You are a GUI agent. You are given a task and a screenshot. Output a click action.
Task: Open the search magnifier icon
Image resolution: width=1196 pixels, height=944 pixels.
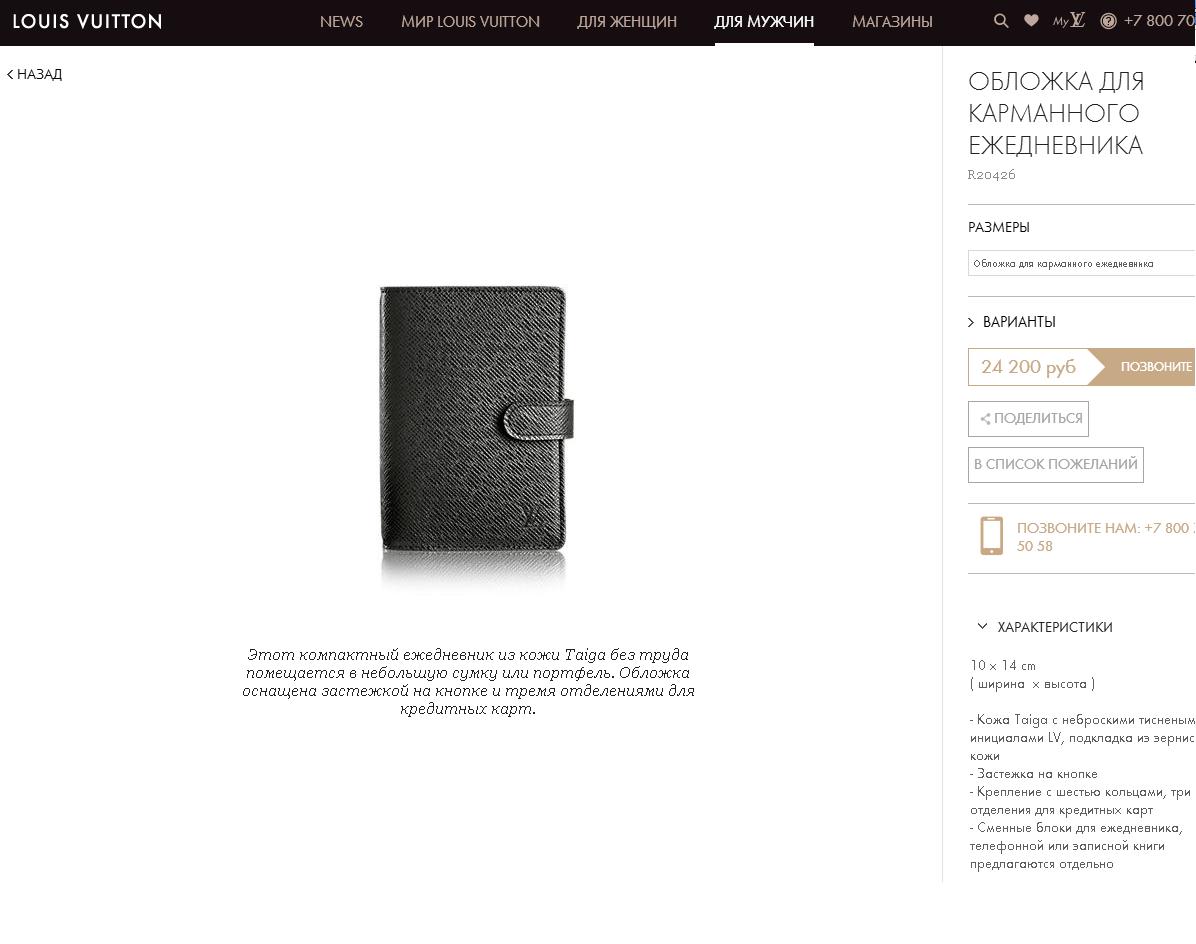pos(1001,21)
